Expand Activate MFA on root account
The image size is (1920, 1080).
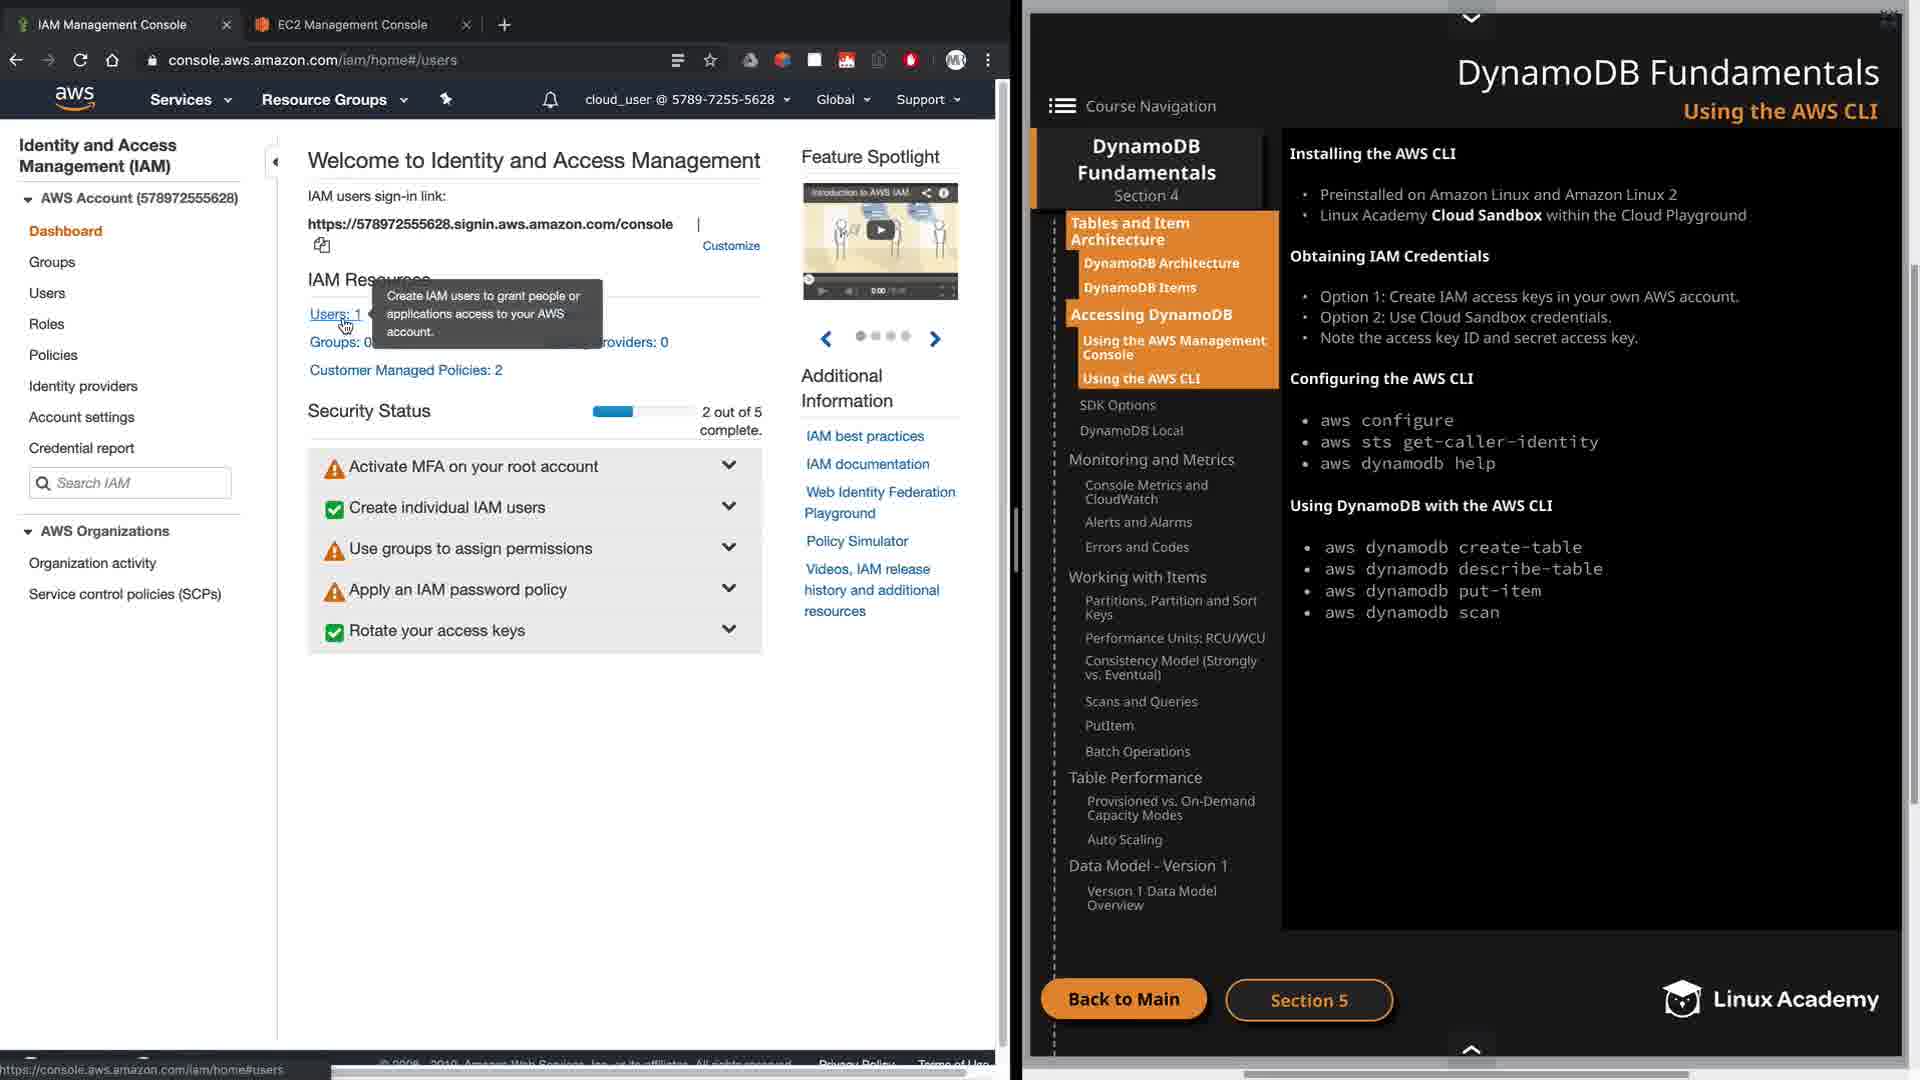tap(729, 465)
